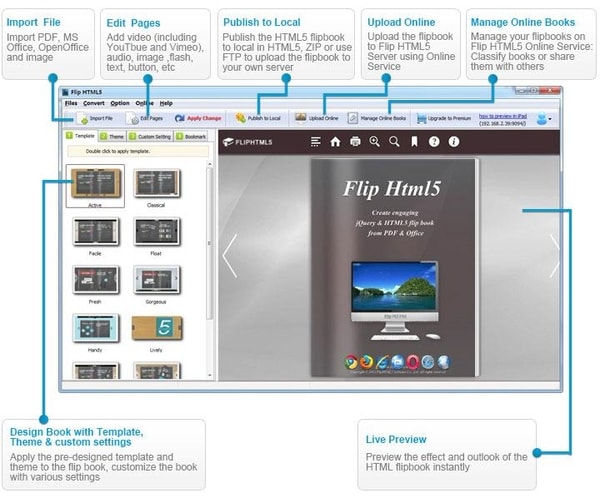Image resolution: width=600 pixels, height=498 pixels.
Task: Switch to the Custom Setting tab
Action: pyautogui.click(x=150, y=136)
